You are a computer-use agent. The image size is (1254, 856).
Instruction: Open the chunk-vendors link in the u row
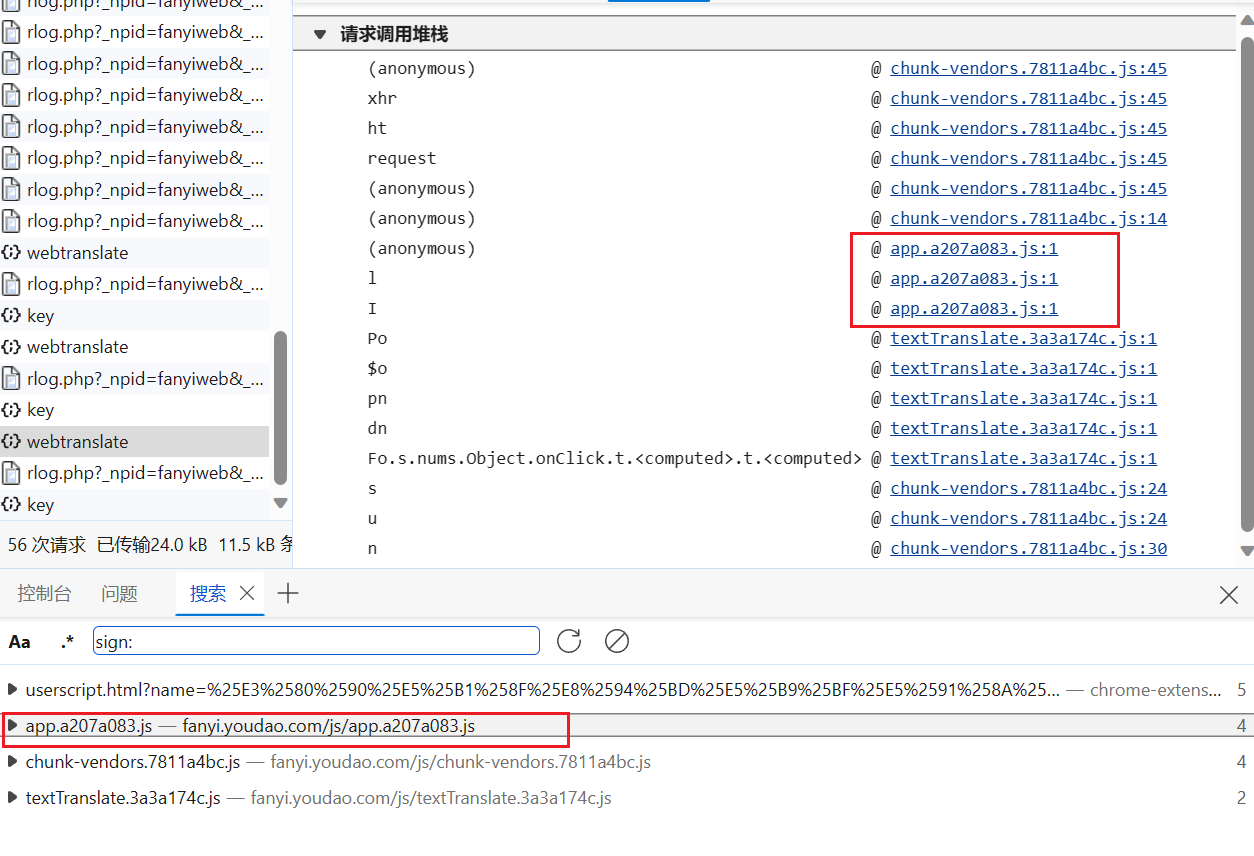(1028, 518)
